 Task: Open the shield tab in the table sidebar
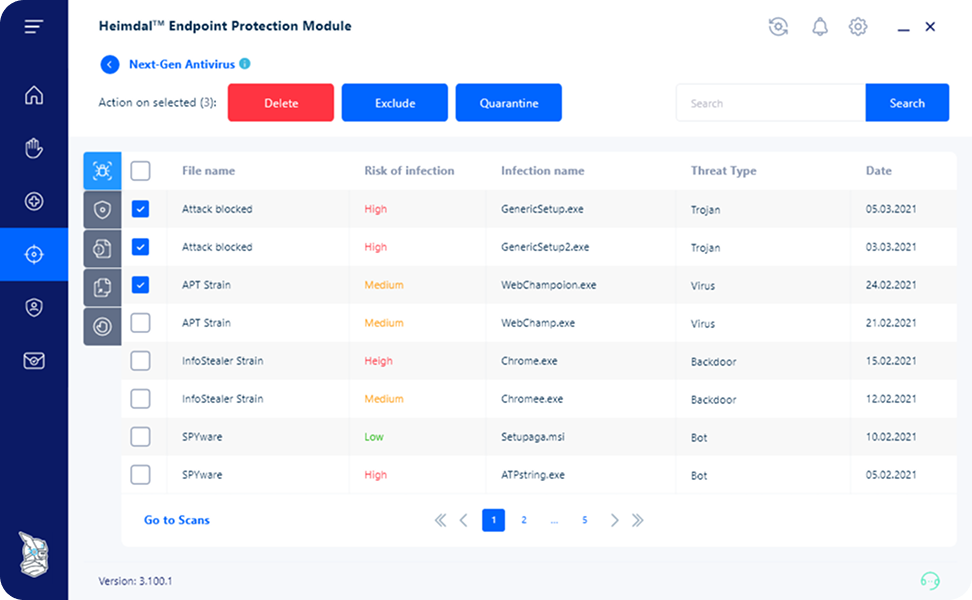pos(102,210)
